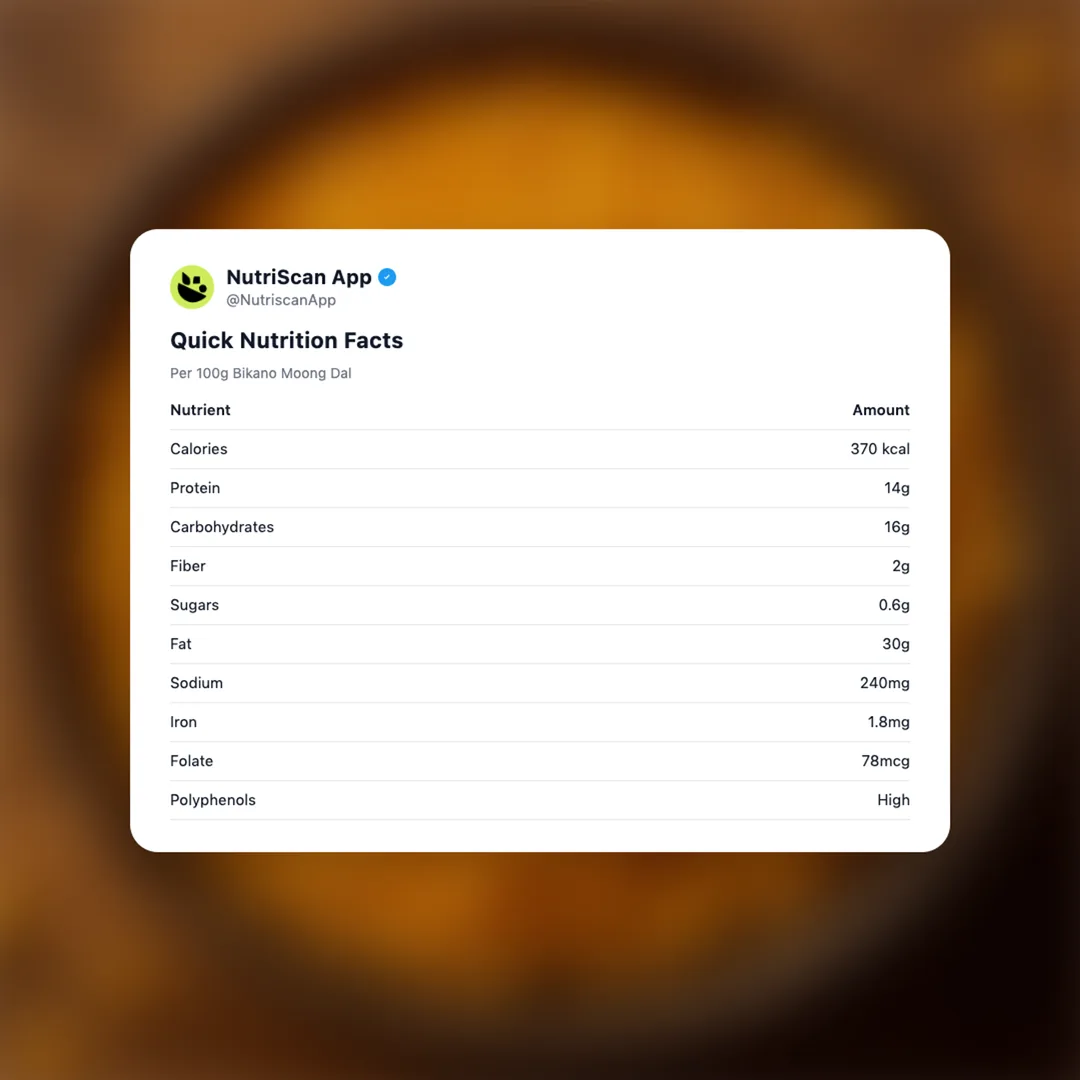Click the NutriScan App profile avatar

tap(192, 287)
